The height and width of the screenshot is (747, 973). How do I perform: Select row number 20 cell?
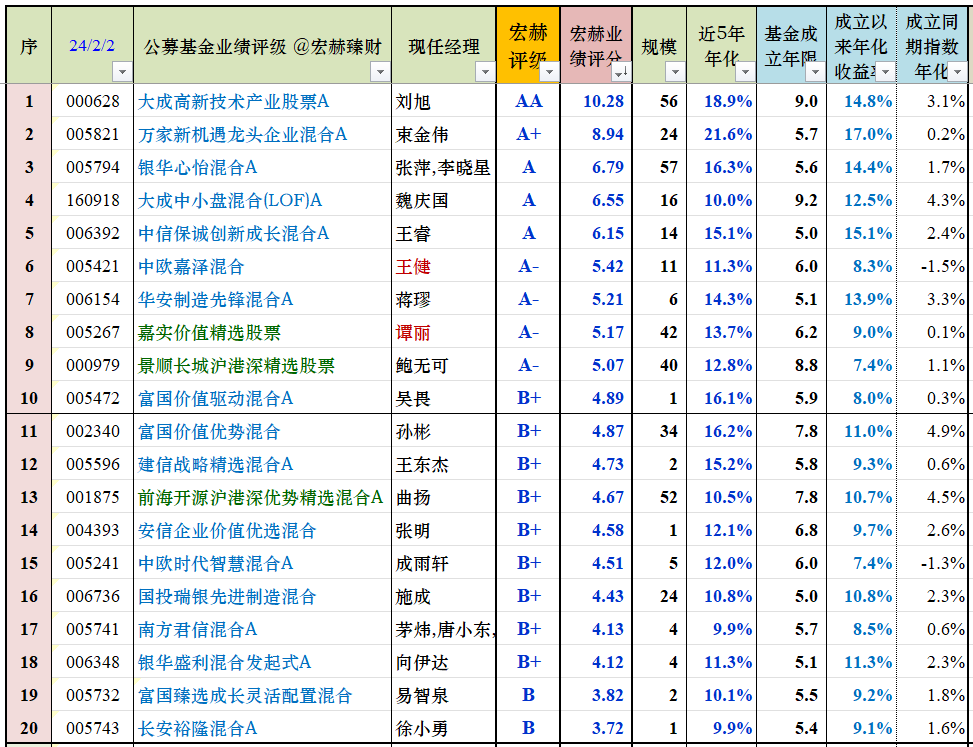pyautogui.click(x=29, y=728)
